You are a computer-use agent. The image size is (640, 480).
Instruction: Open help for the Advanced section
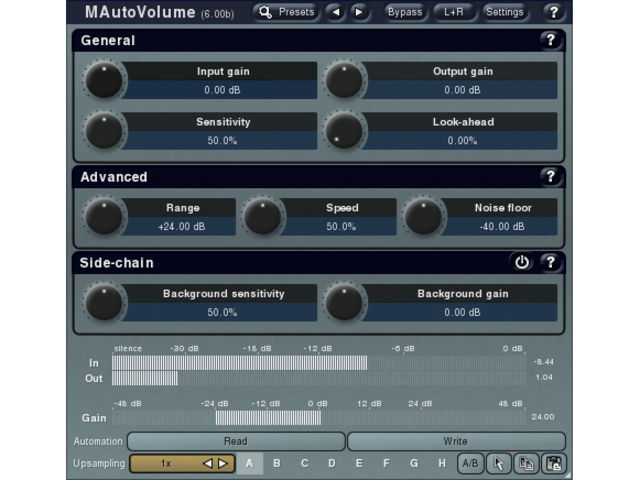(x=550, y=176)
